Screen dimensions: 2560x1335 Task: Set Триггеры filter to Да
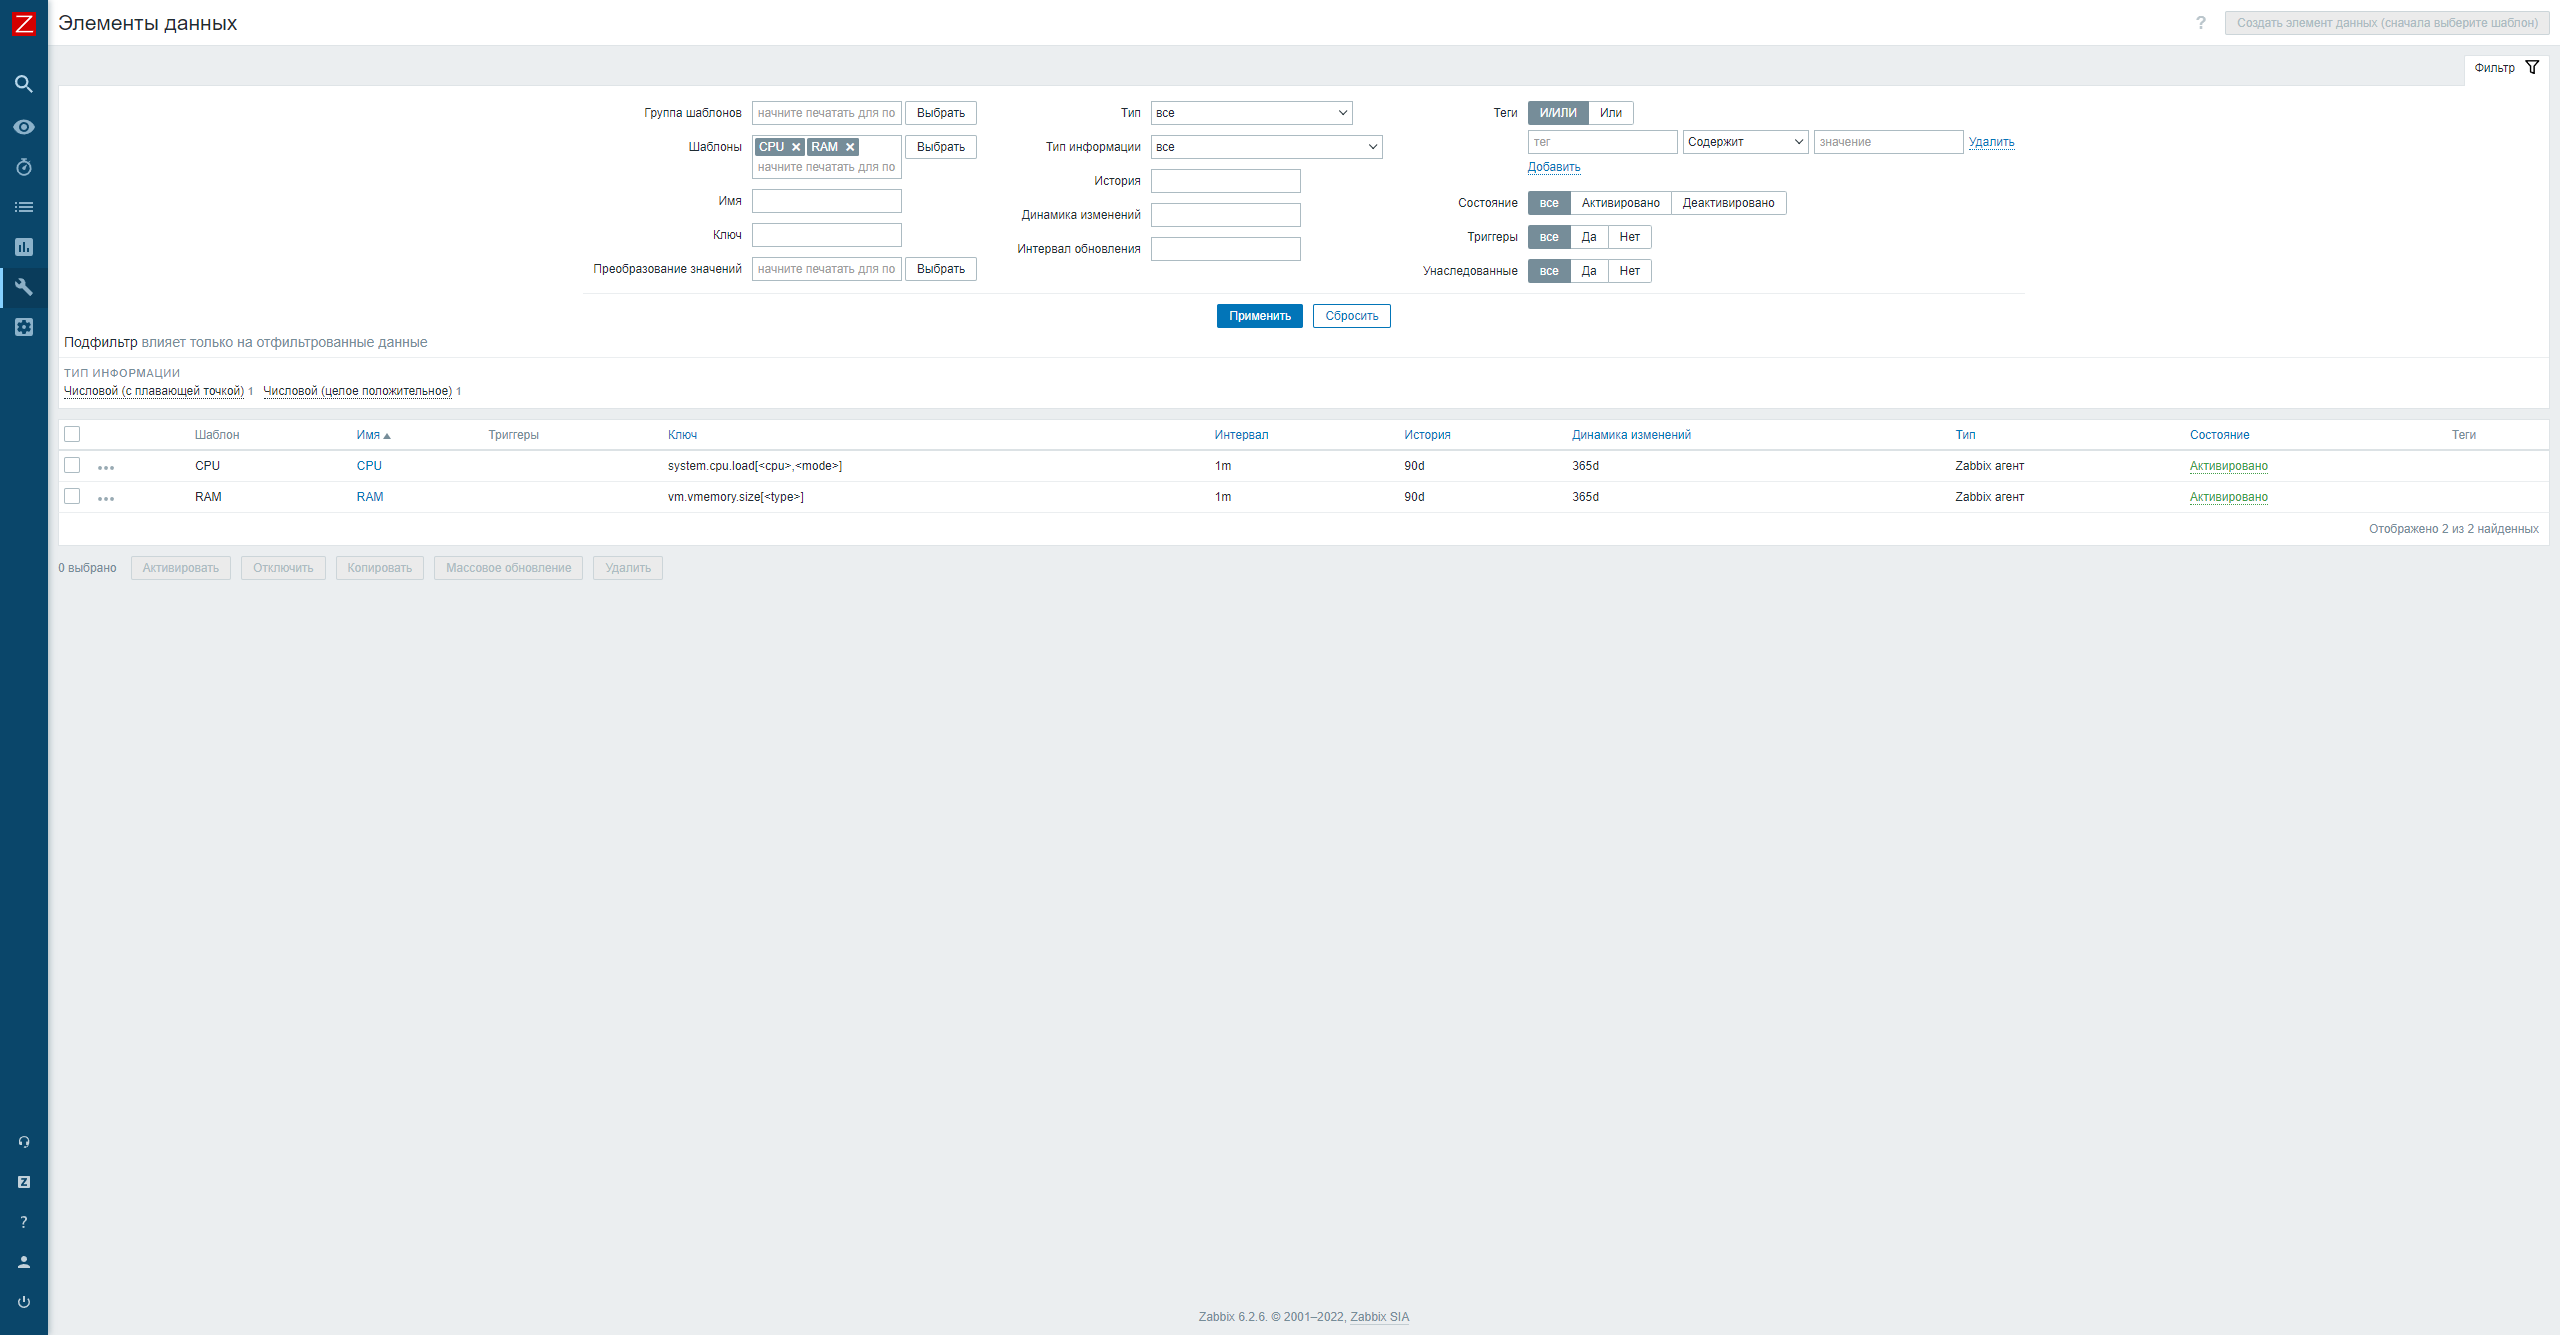point(1589,237)
